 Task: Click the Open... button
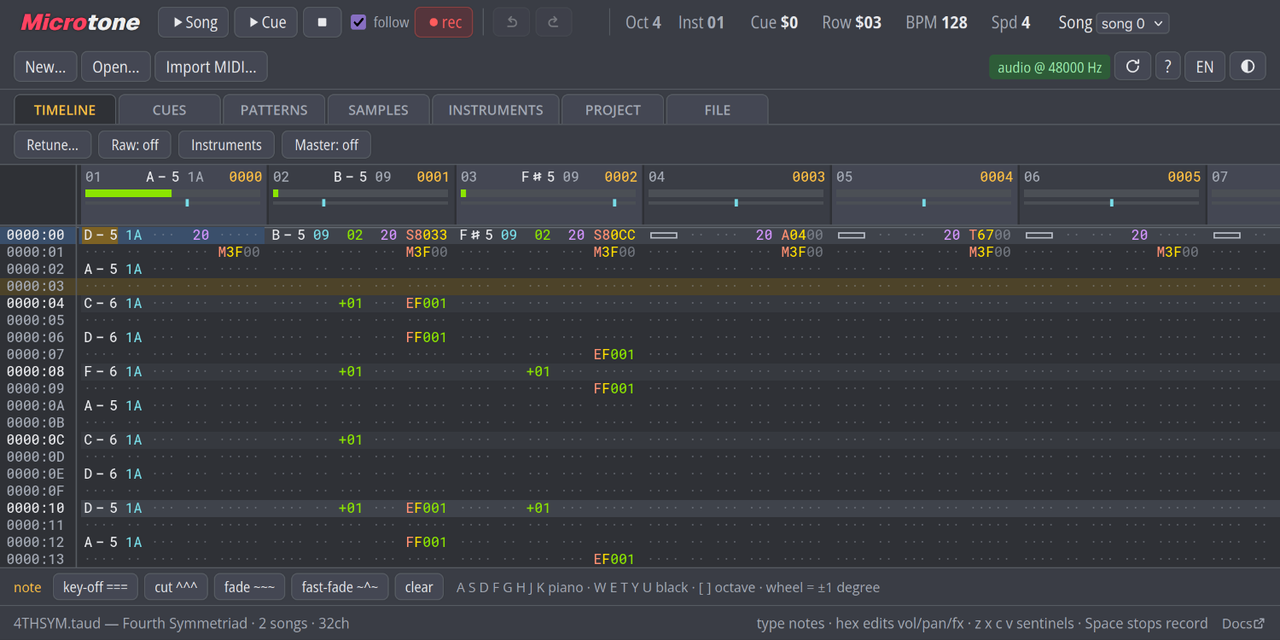(x=116, y=67)
